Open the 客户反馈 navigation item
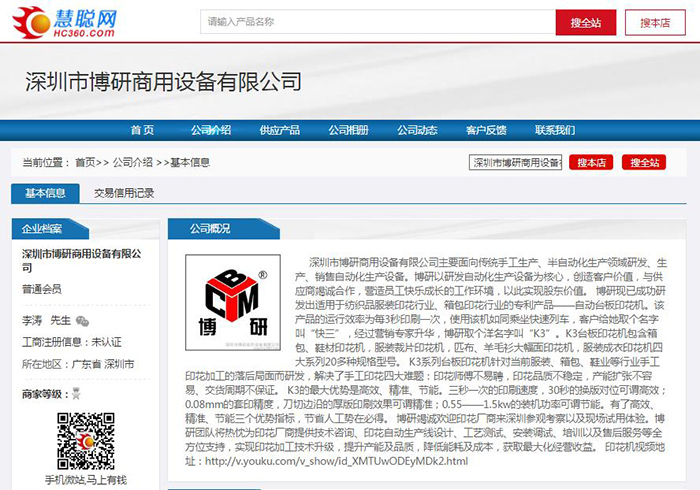 coord(486,130)
